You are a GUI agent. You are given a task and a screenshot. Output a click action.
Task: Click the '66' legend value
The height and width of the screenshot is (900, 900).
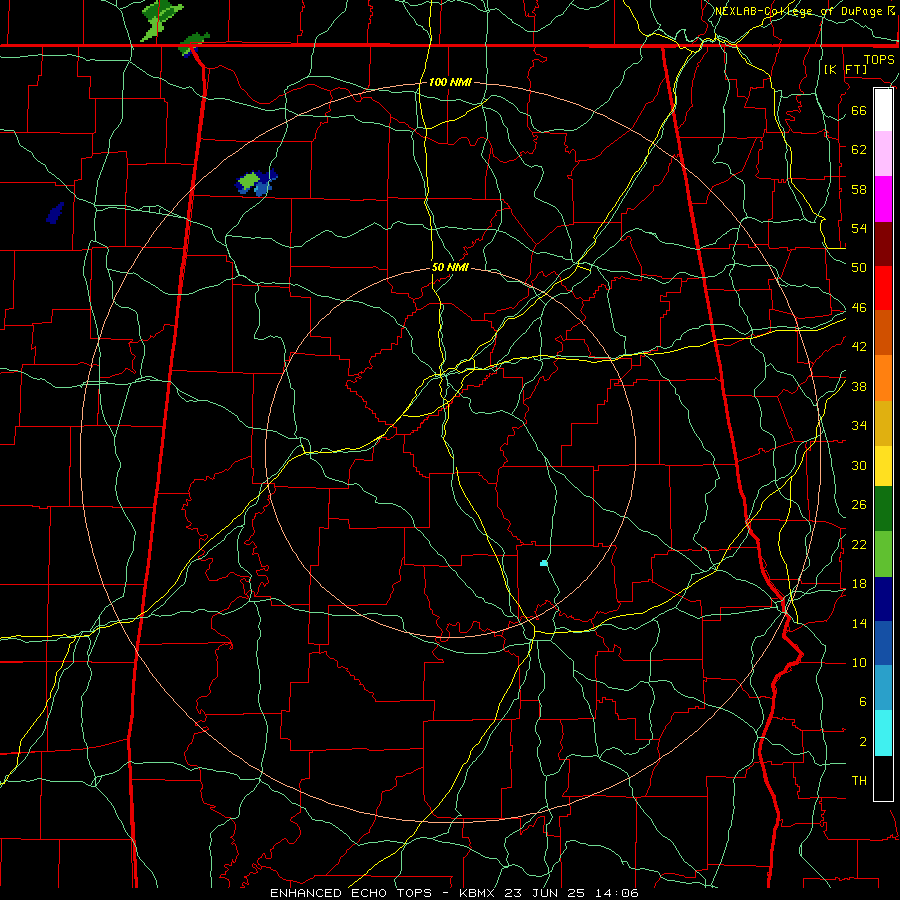pos(859,110)
